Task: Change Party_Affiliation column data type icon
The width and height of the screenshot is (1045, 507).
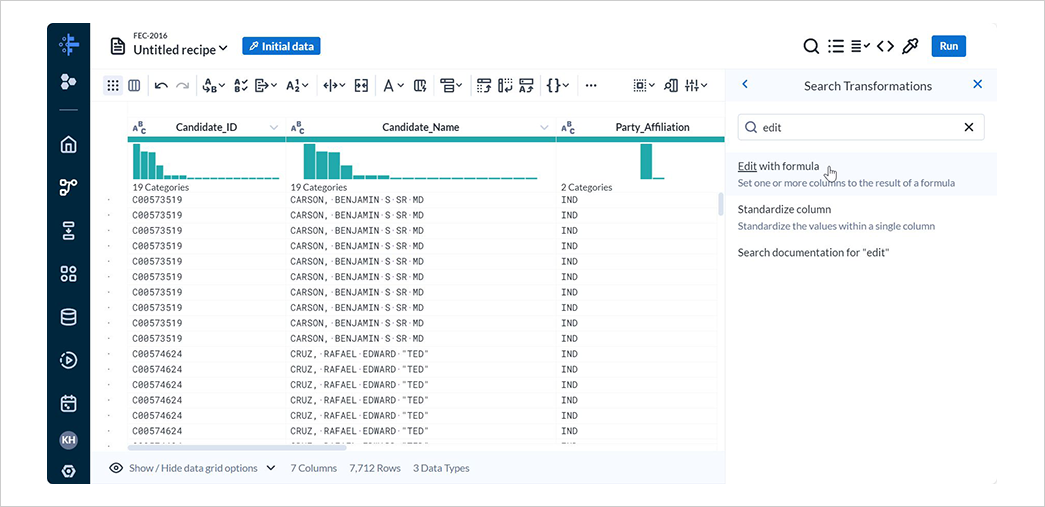Action: 568,127
